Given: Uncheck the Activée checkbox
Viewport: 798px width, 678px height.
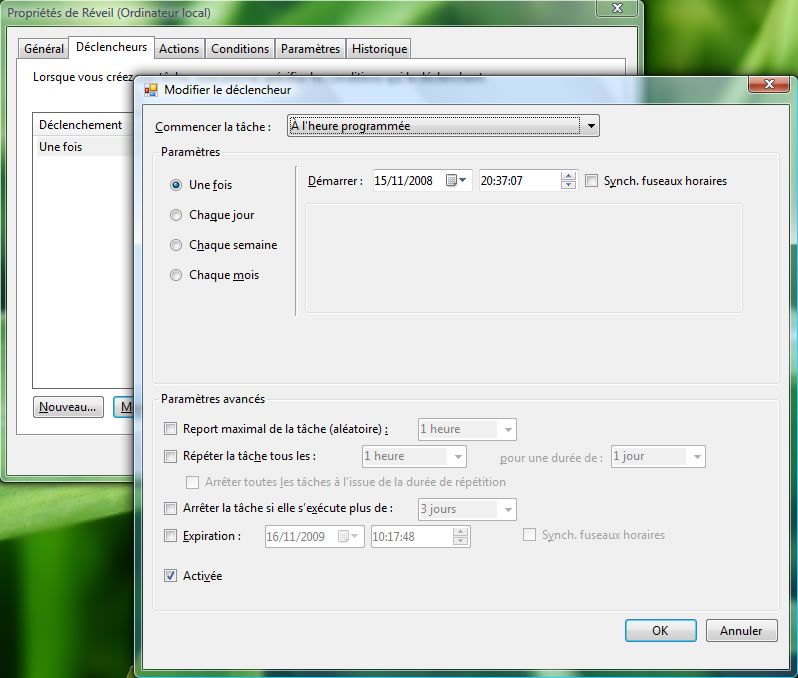Looking at the screenshot, I should tap(170, 576).
